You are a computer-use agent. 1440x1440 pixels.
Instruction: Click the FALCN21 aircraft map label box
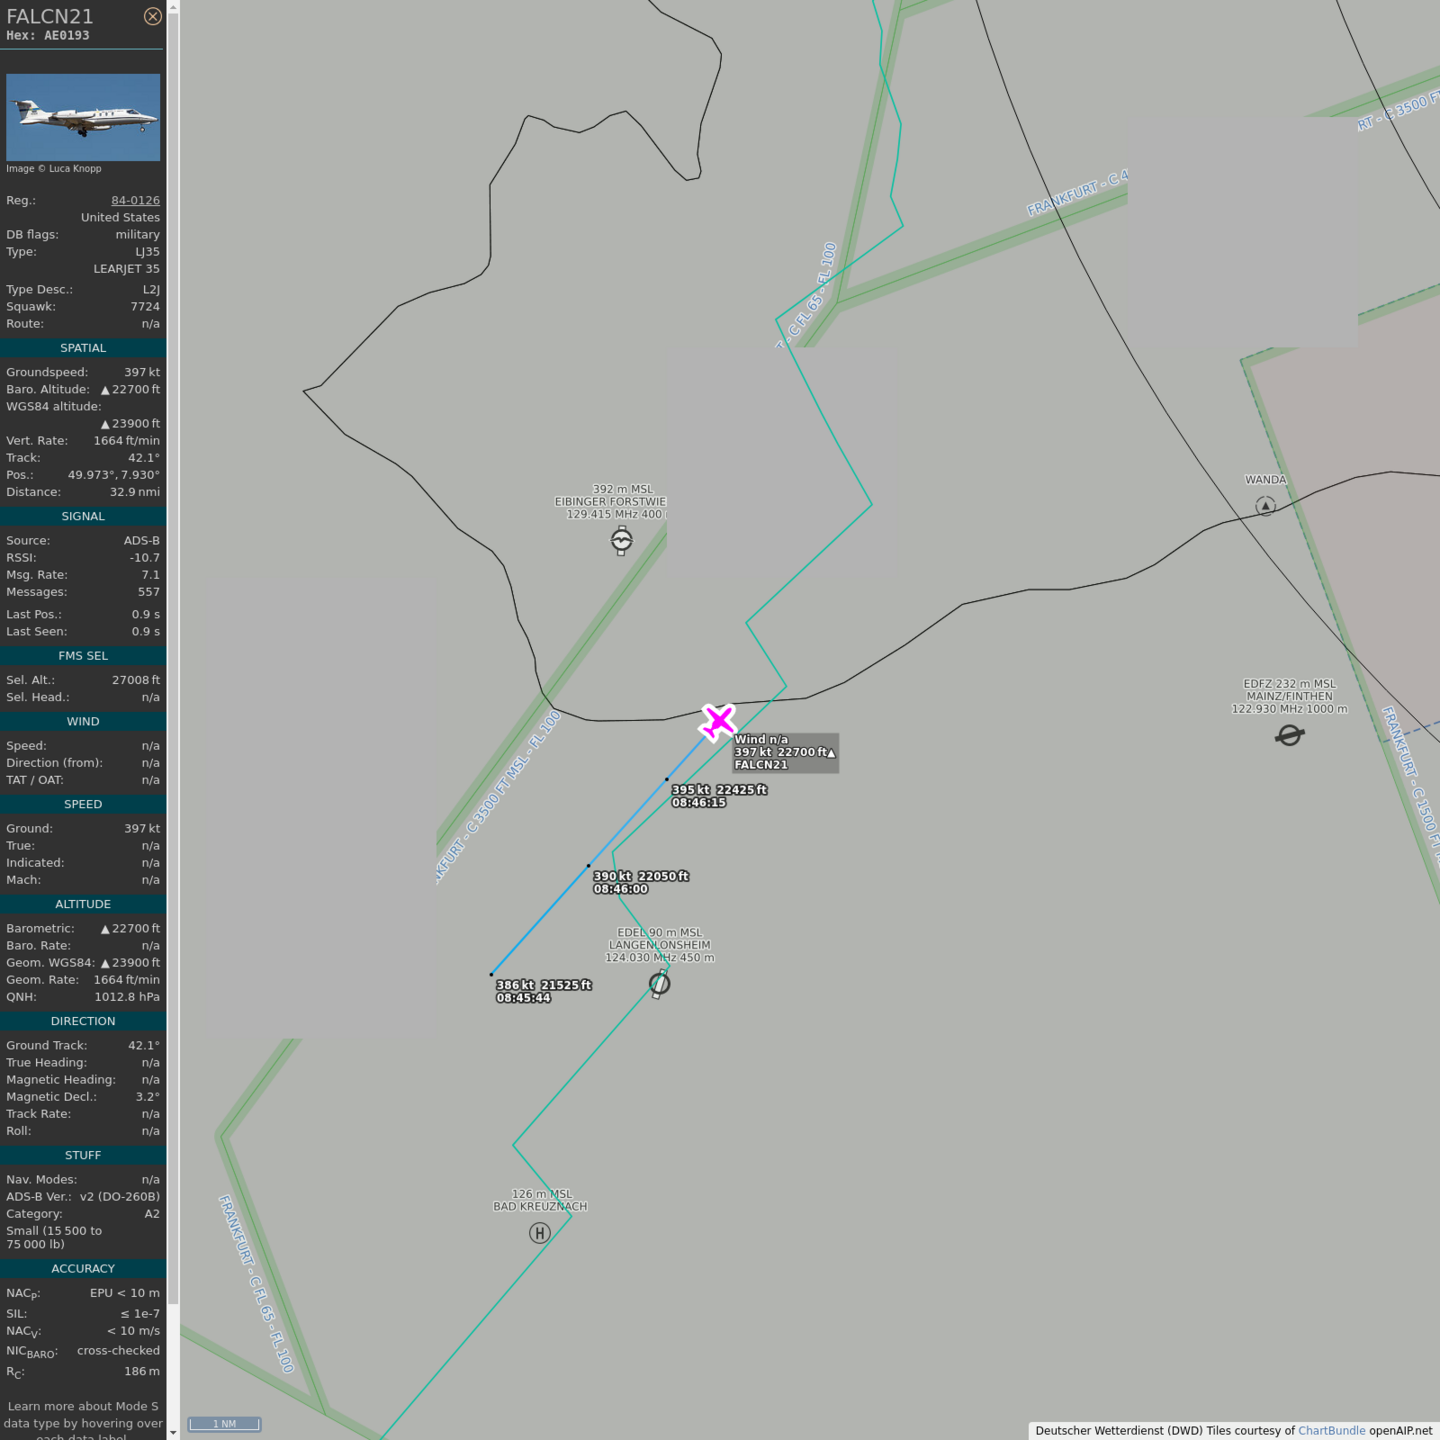(x=785, y=752)
